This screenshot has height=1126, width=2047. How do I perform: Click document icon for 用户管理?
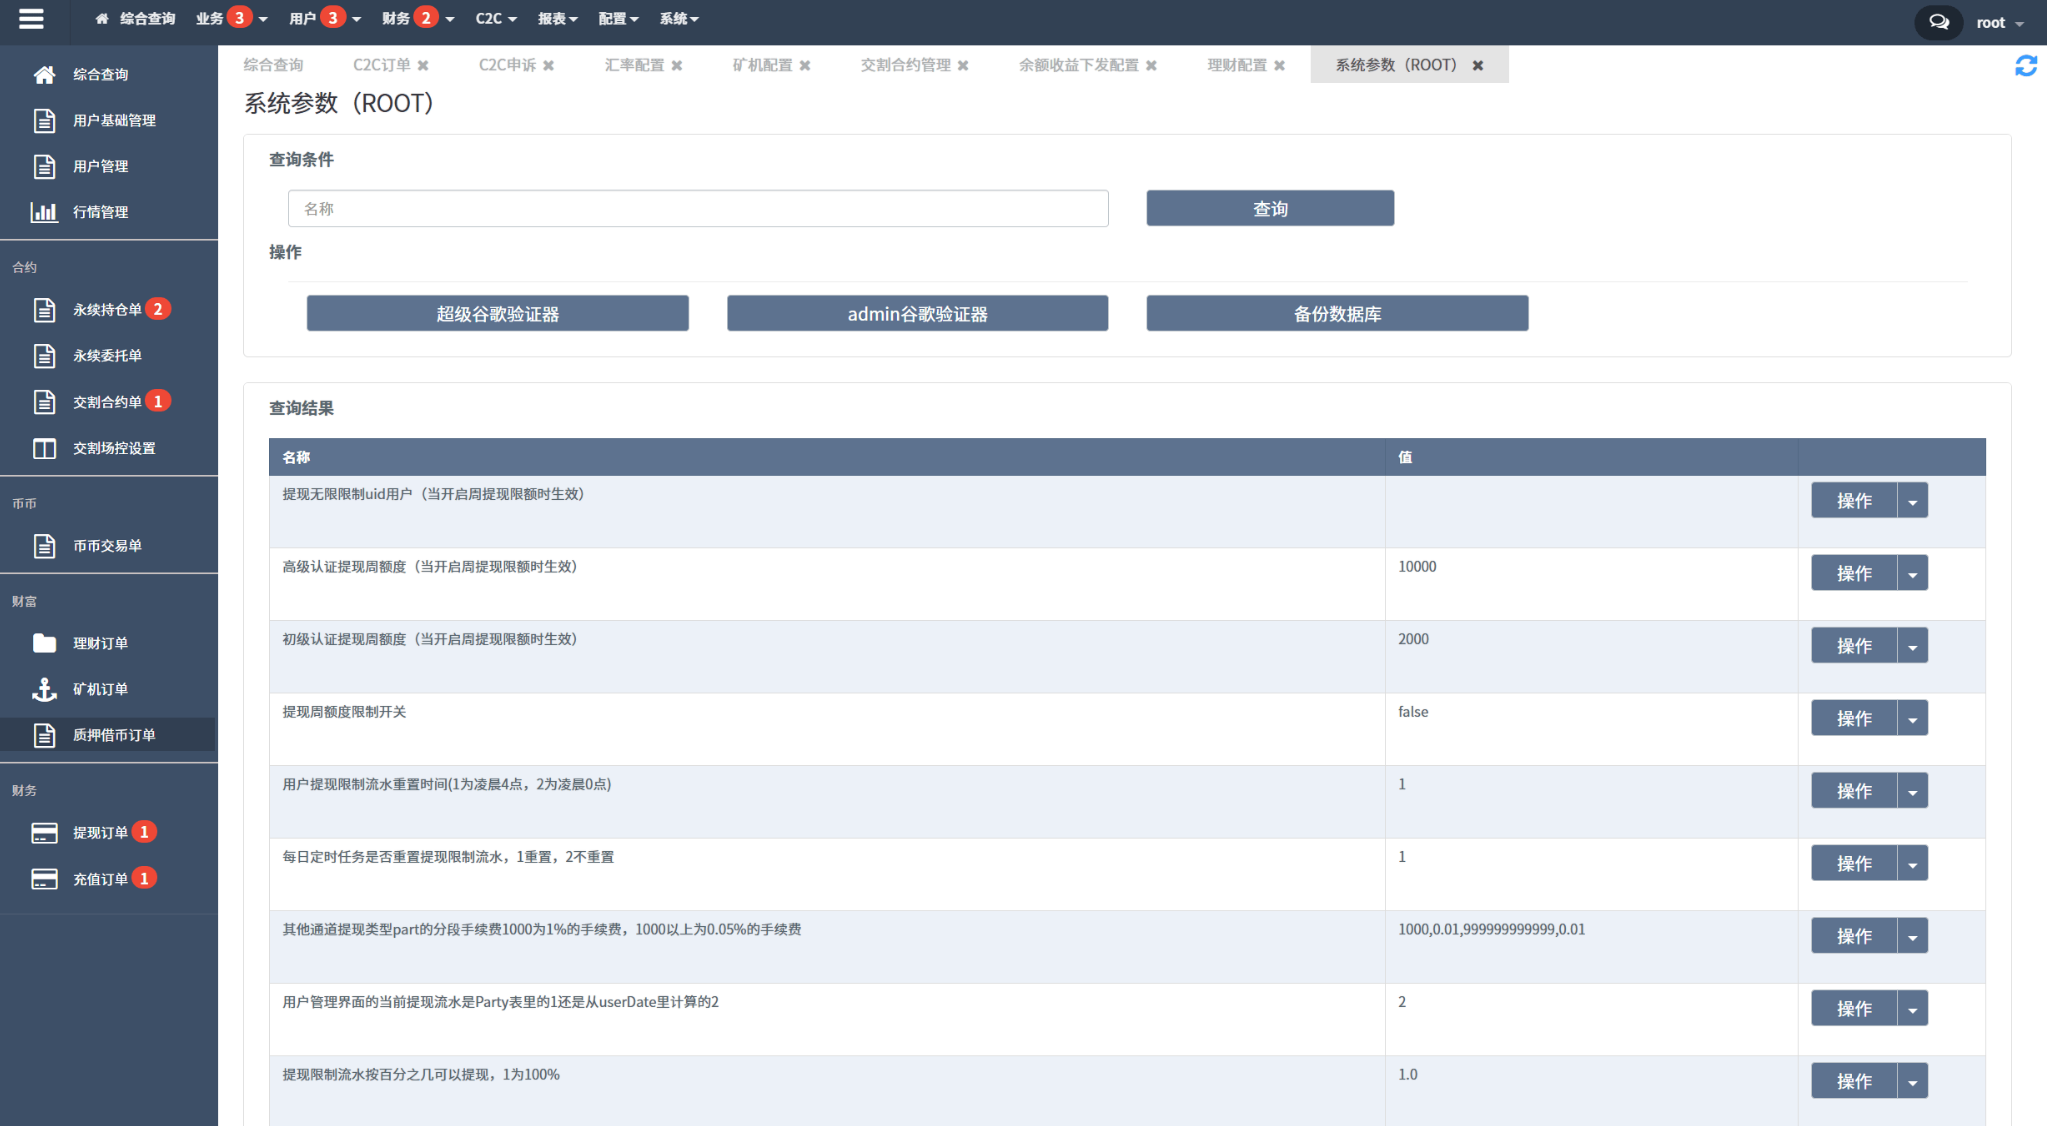click(44, 167)
